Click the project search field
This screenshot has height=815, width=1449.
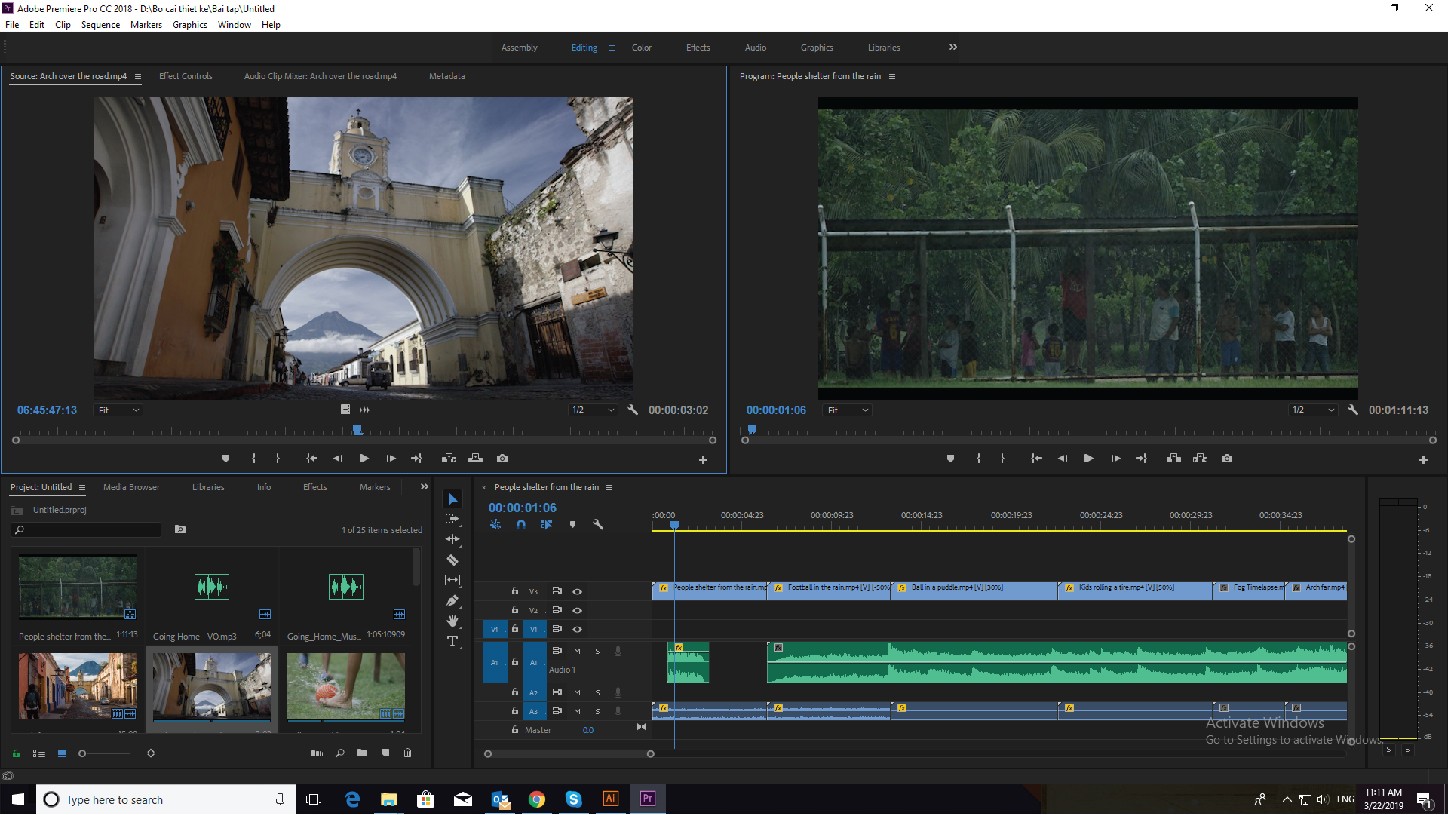click(86, 529)
